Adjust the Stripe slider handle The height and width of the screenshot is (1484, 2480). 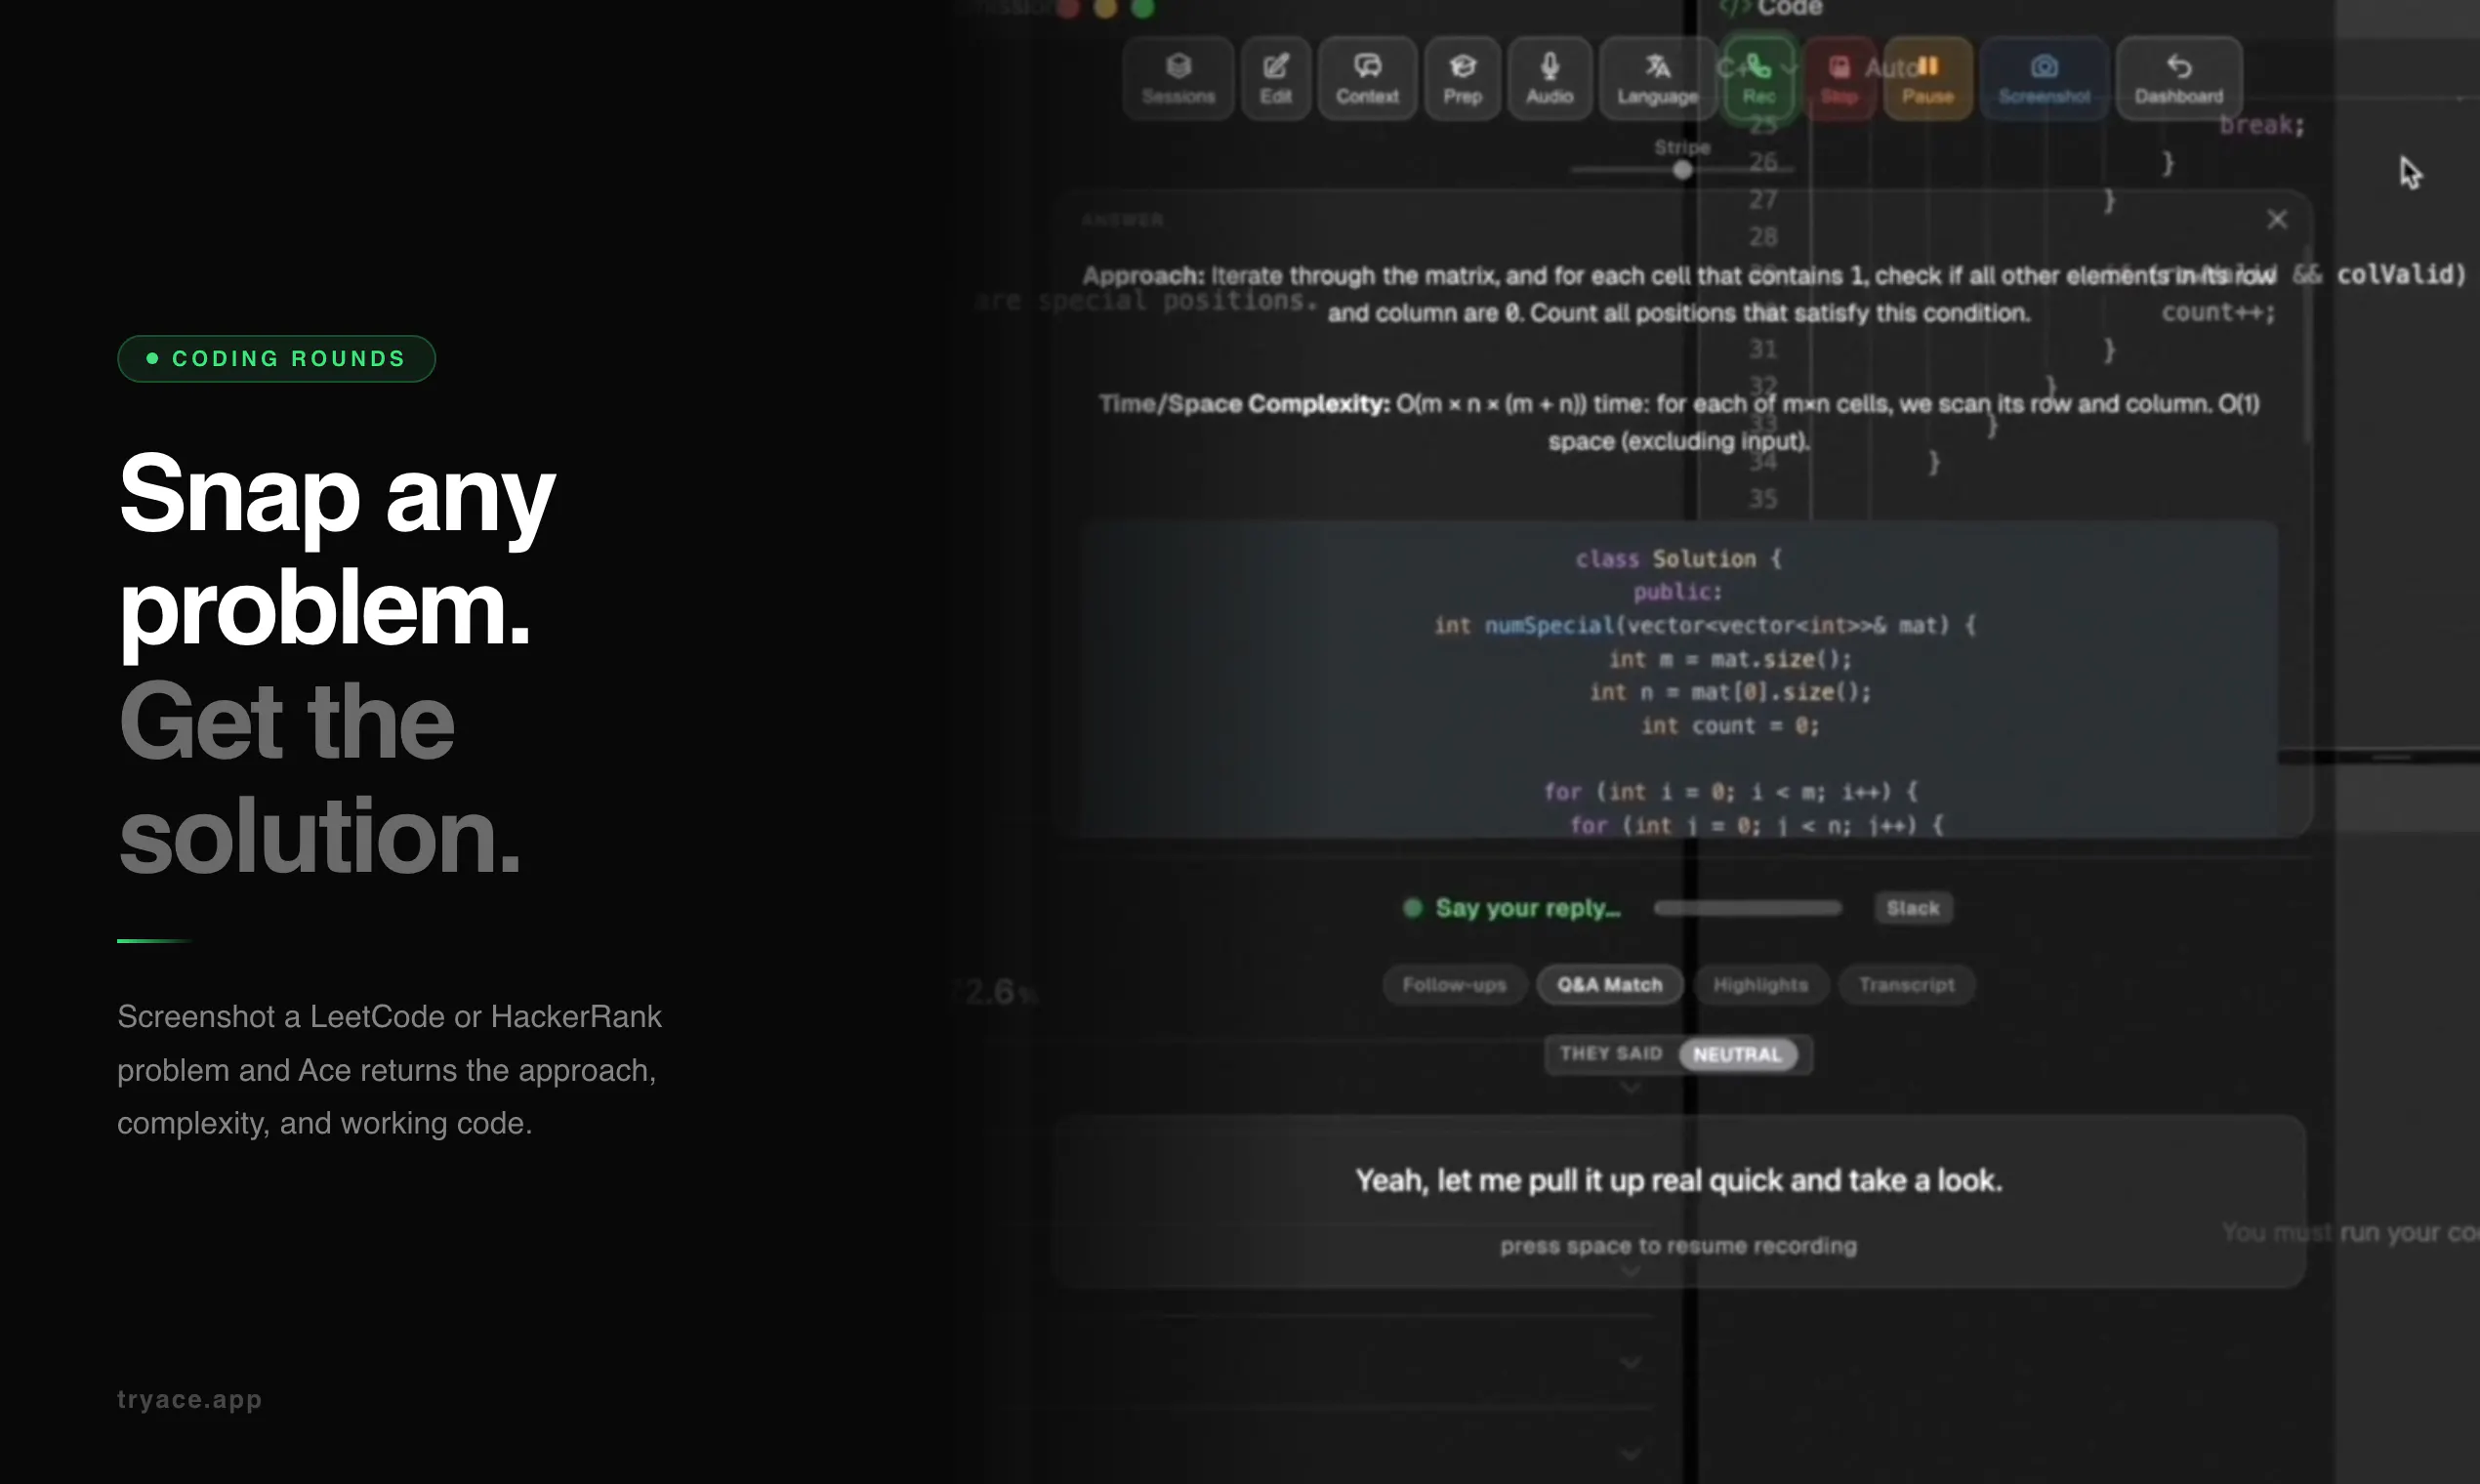(1683, 170)
